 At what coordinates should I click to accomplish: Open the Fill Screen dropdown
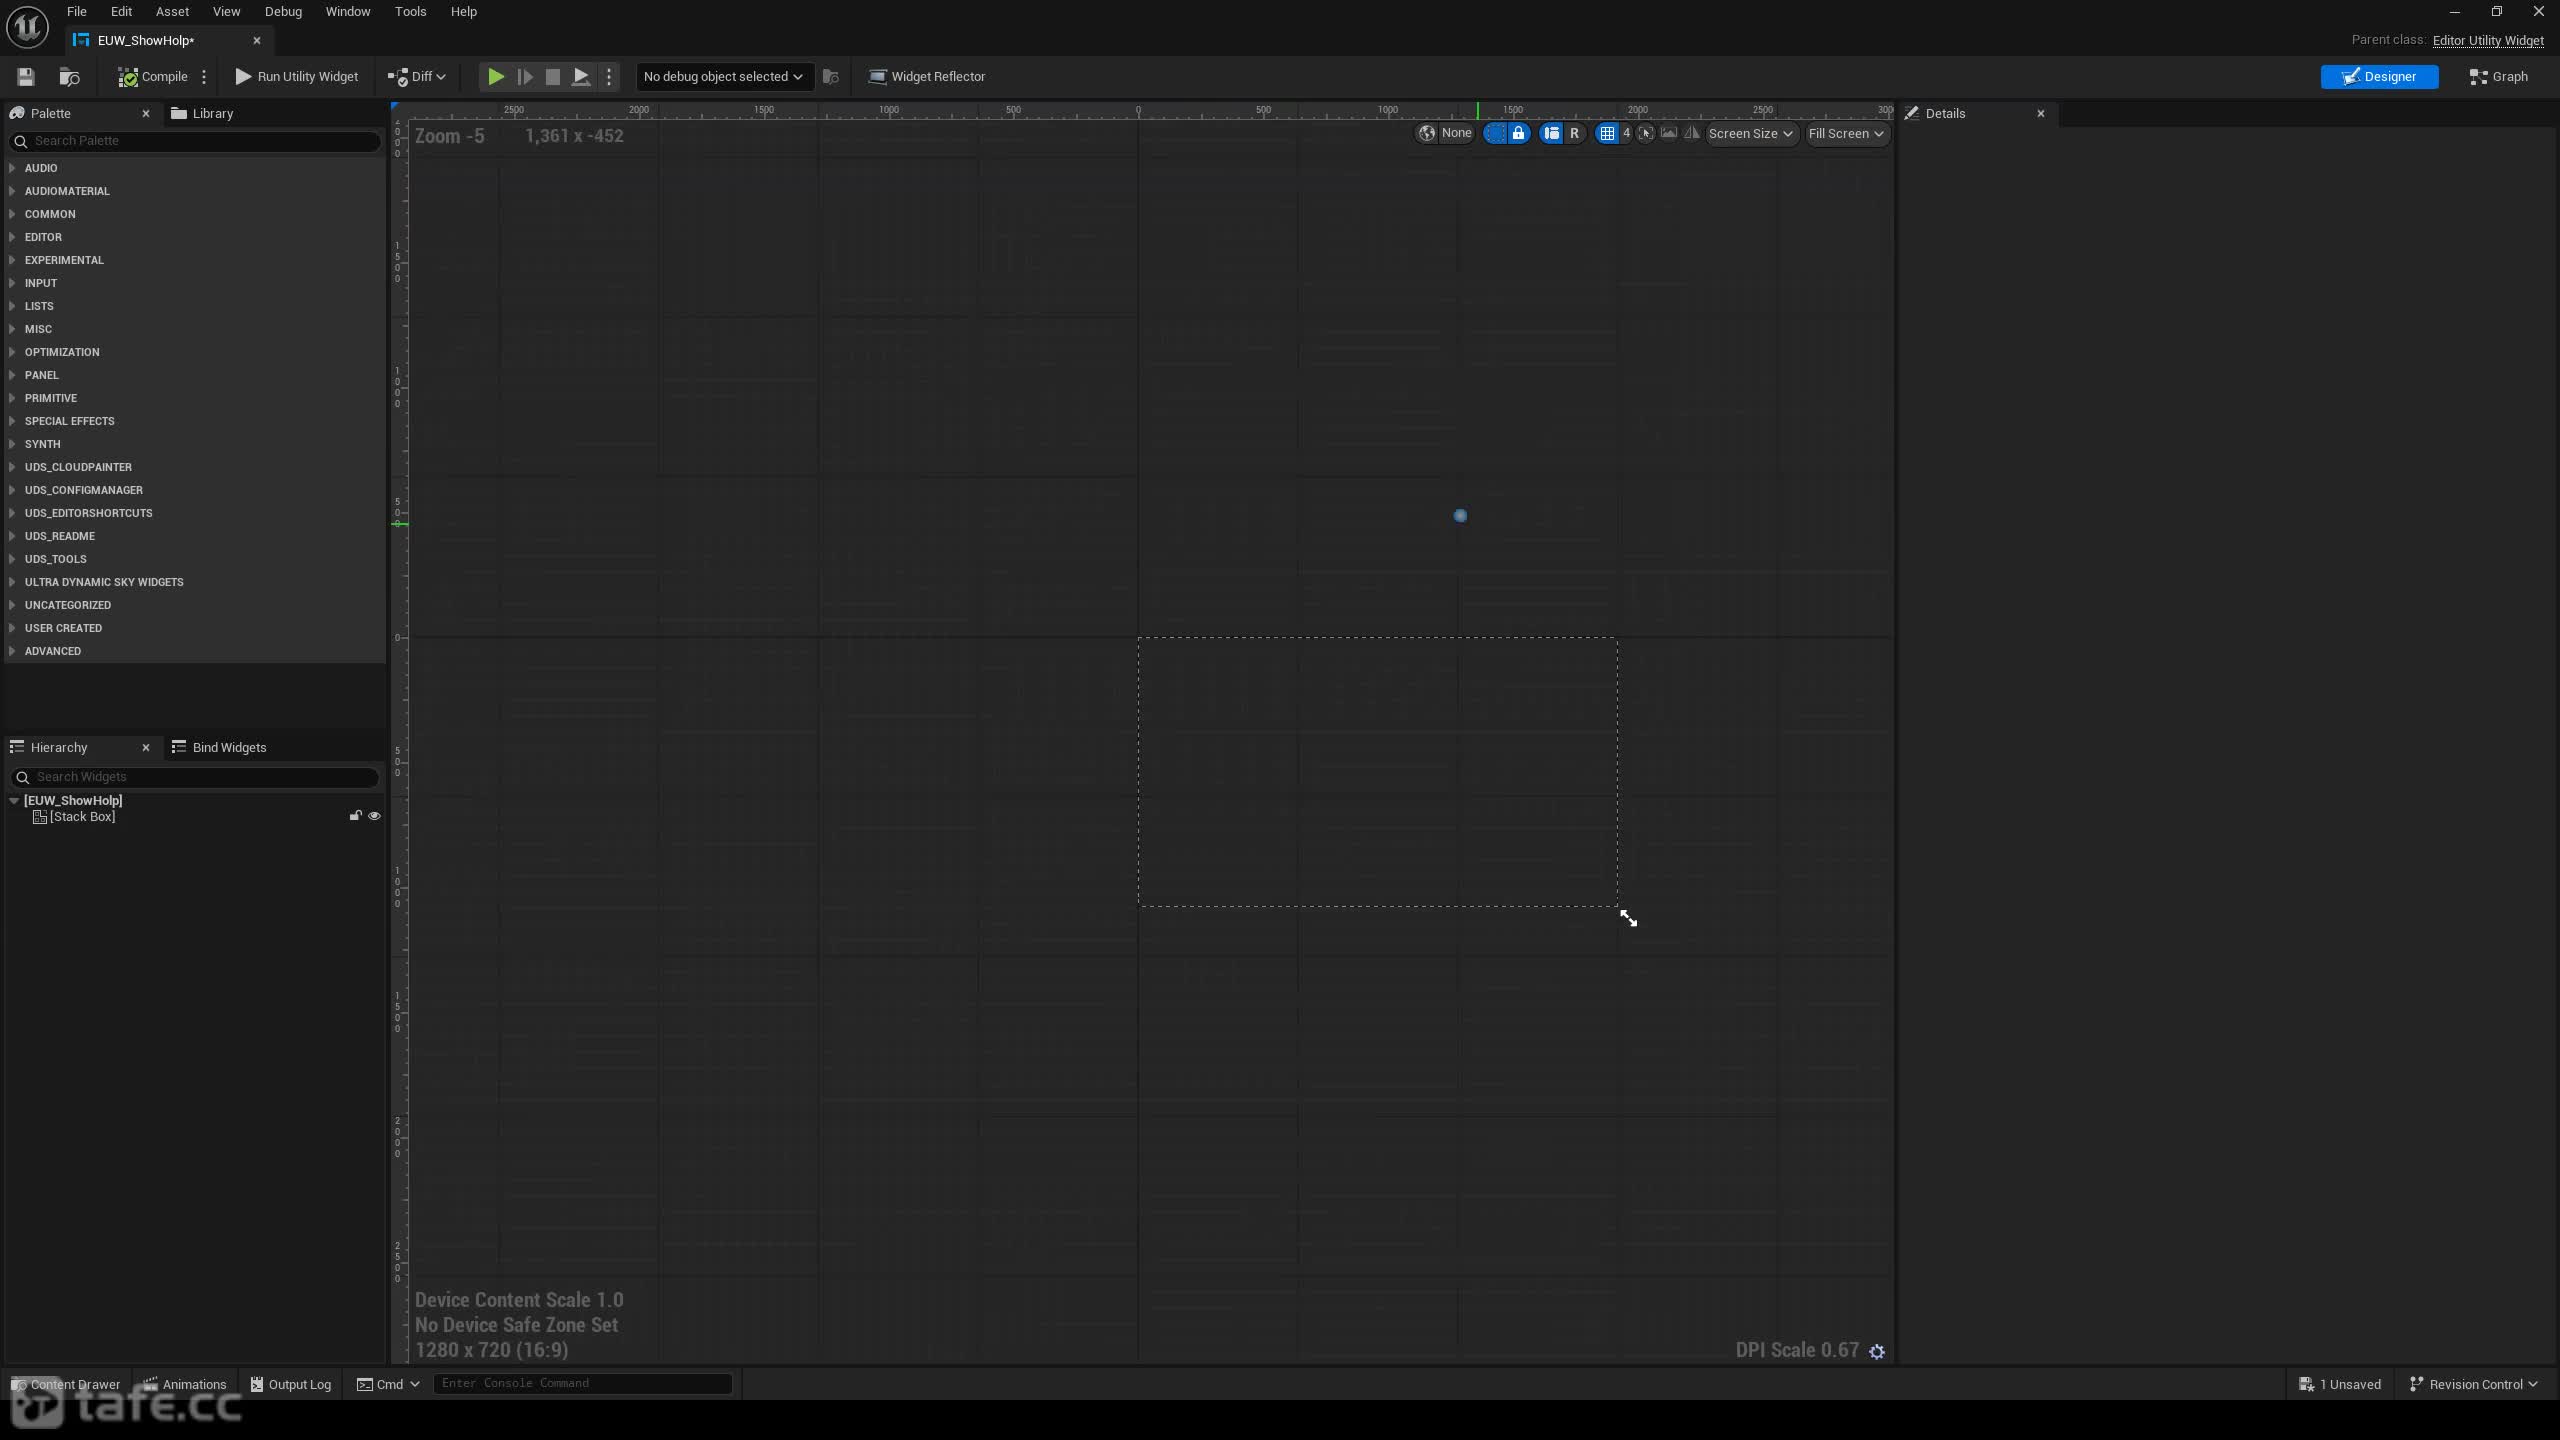pos(1846,133)
